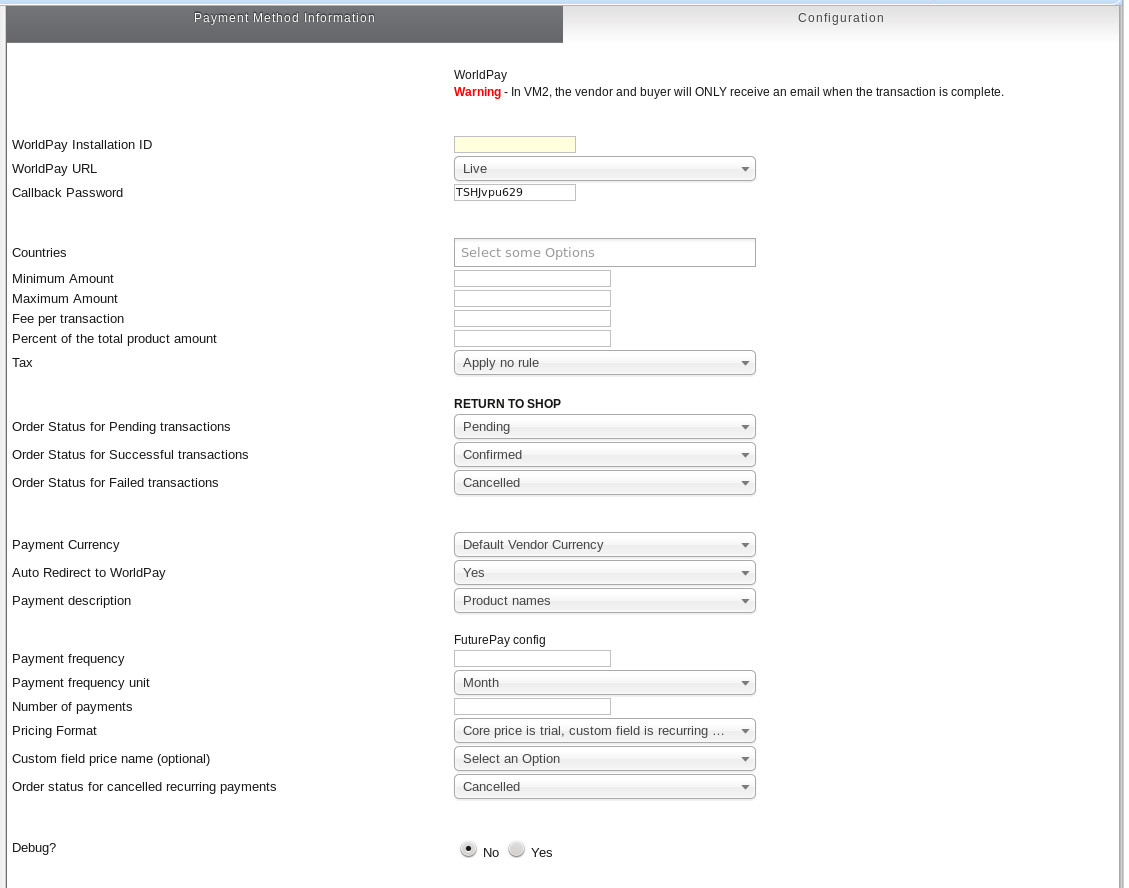This screenshot has width=1129, height=888.
Task: Focus the Minimum Amount field
Action: (532, 279)
